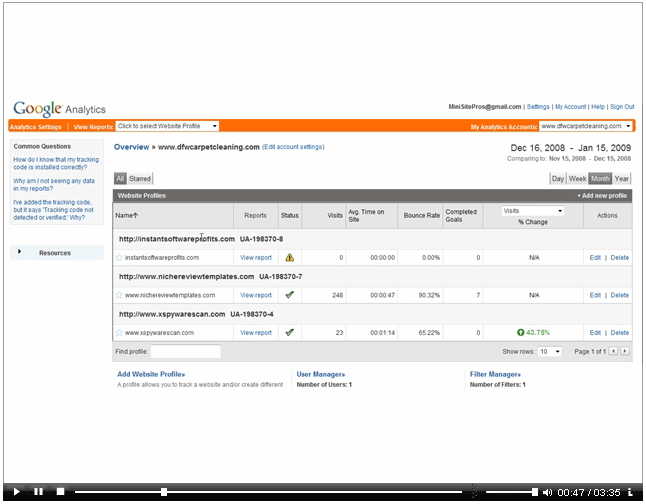Click the video info icon

(x=630, y=492)
